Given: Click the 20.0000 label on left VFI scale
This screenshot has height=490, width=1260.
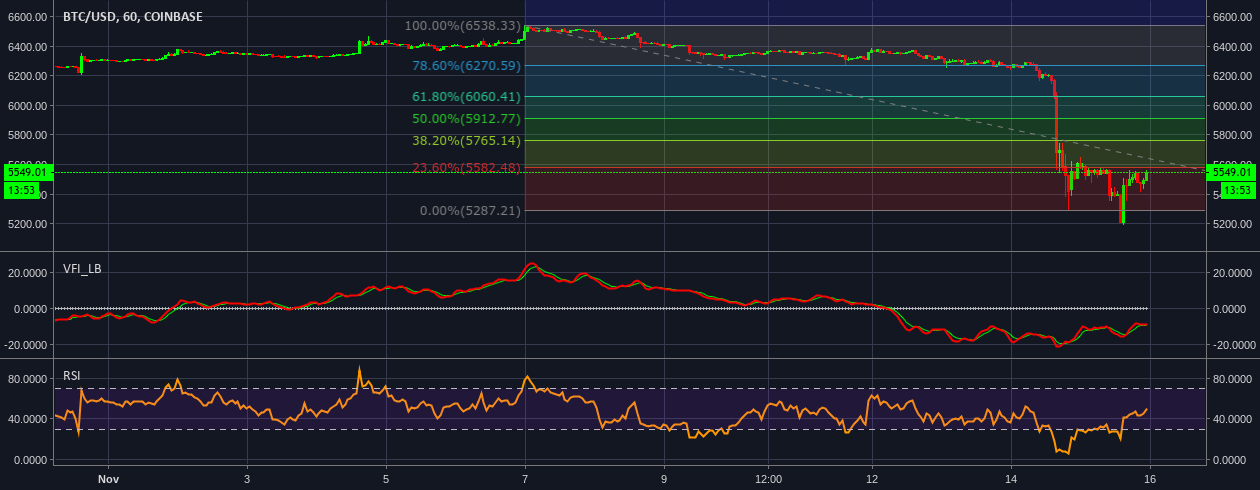Looking at the screenshot, I should (x=27, y=273).
